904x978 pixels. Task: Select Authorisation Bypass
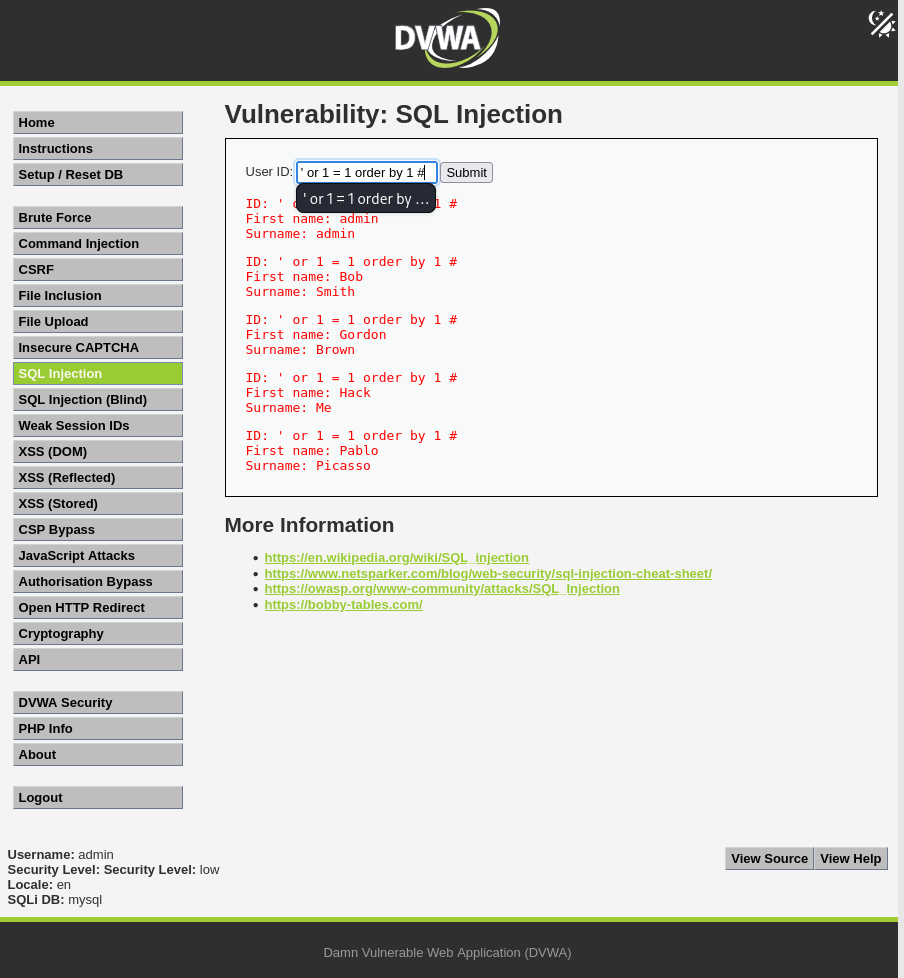(98, 581)
